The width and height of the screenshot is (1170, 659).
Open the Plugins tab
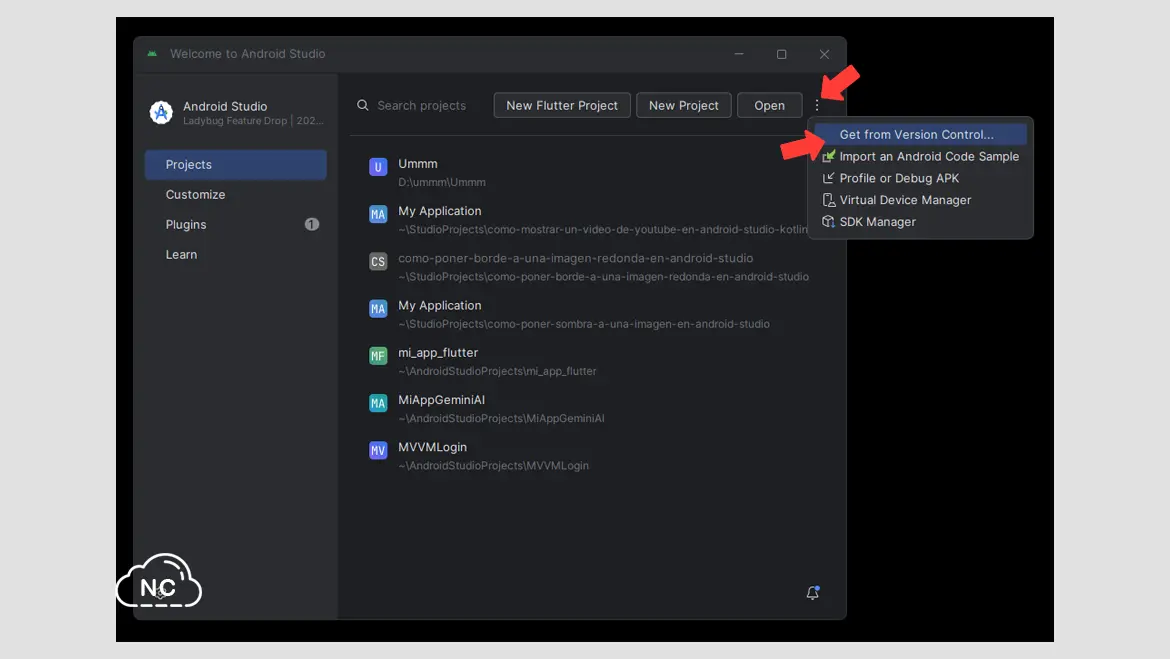click(x=236, y=224)
